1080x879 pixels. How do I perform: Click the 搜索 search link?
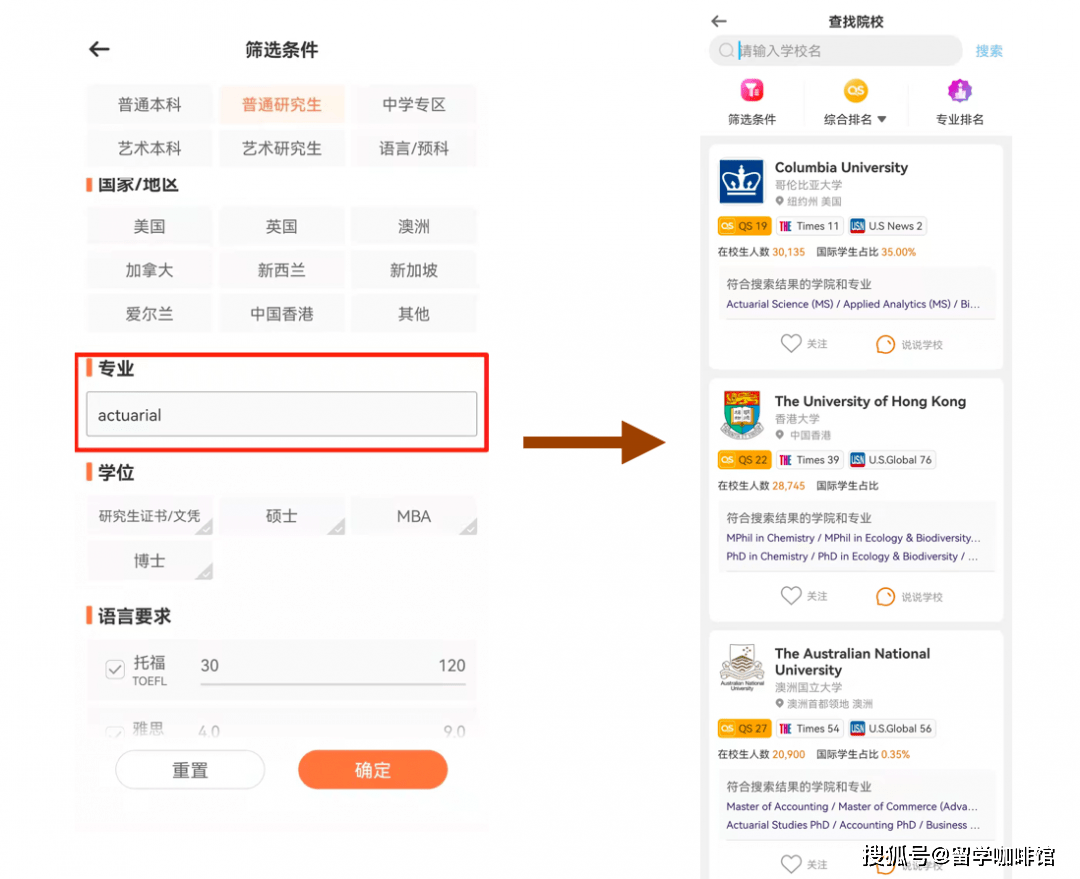989,50
